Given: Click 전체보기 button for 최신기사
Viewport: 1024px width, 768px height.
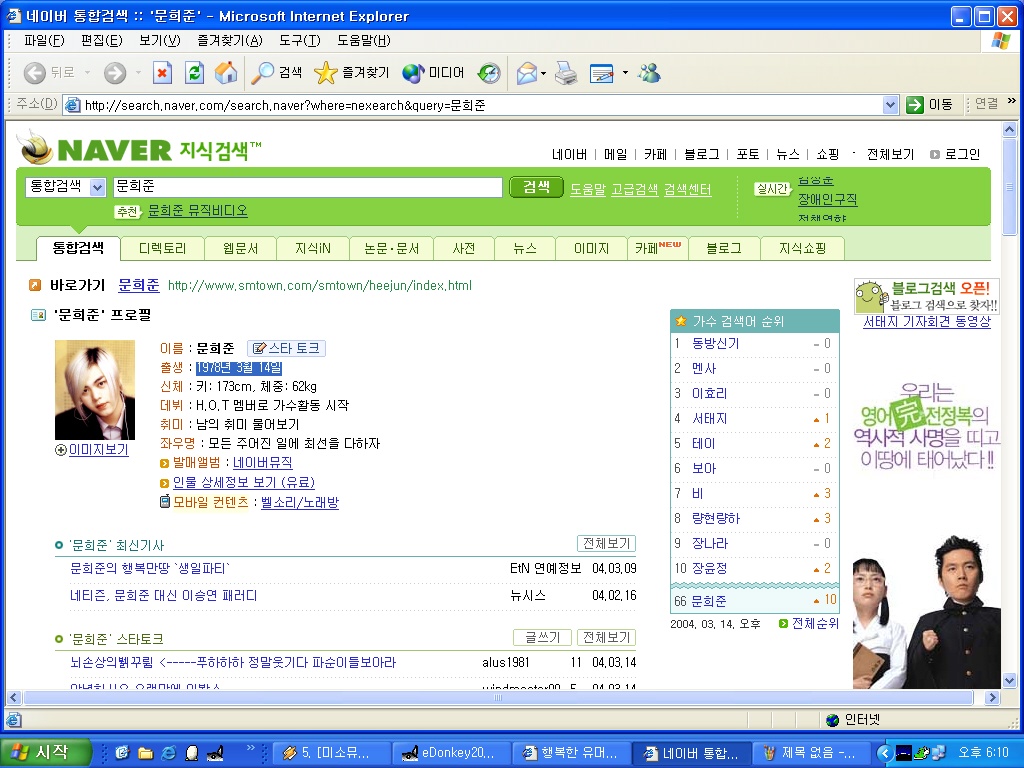Looking at the screenshot, I should click(606, 543).
